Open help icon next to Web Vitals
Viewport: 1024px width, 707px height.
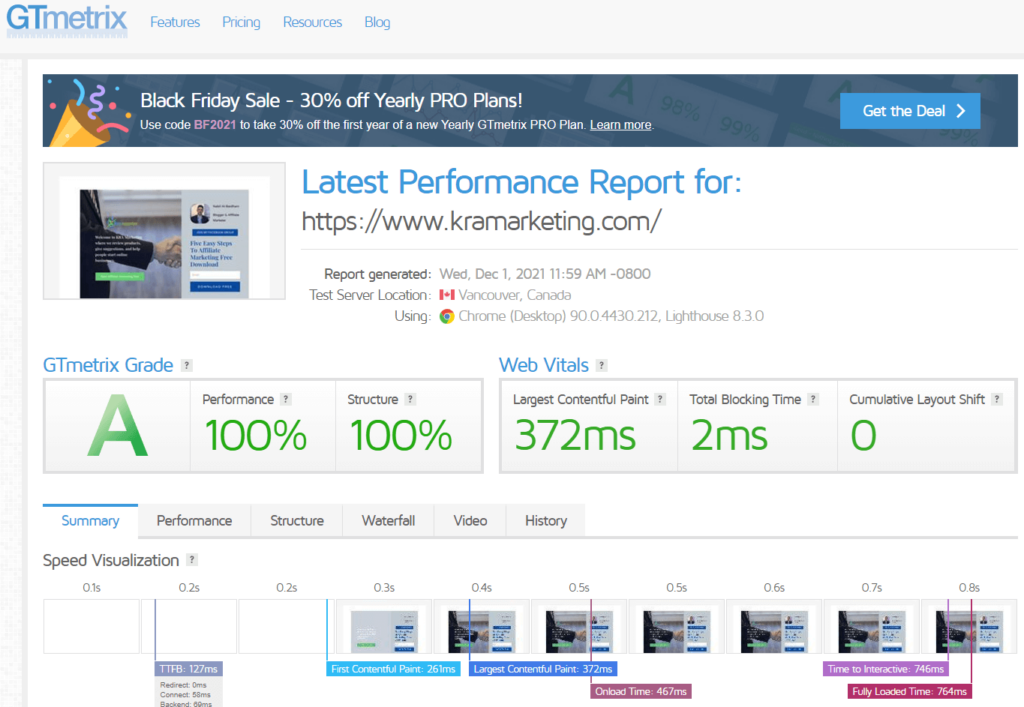(602, 366)
